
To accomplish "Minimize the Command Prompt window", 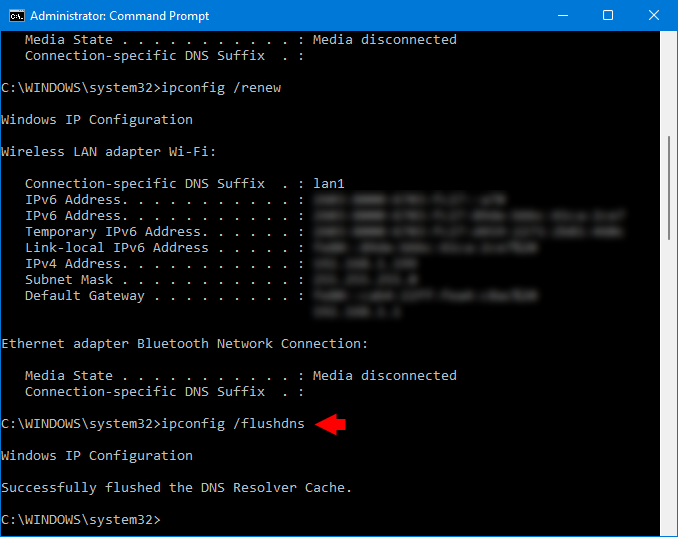I will 562,16.
